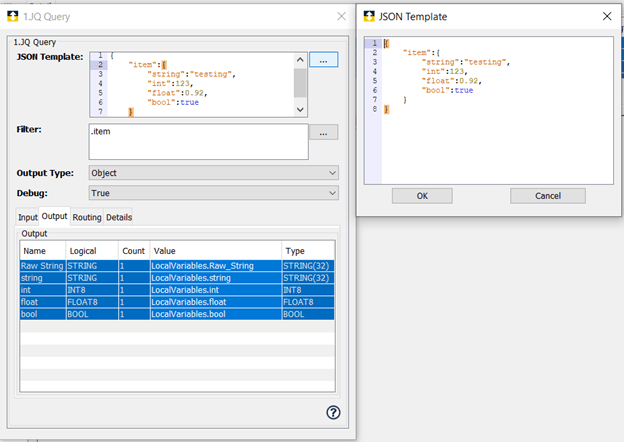Click the Type column header

pyautogui.click(x=308, y=251)
